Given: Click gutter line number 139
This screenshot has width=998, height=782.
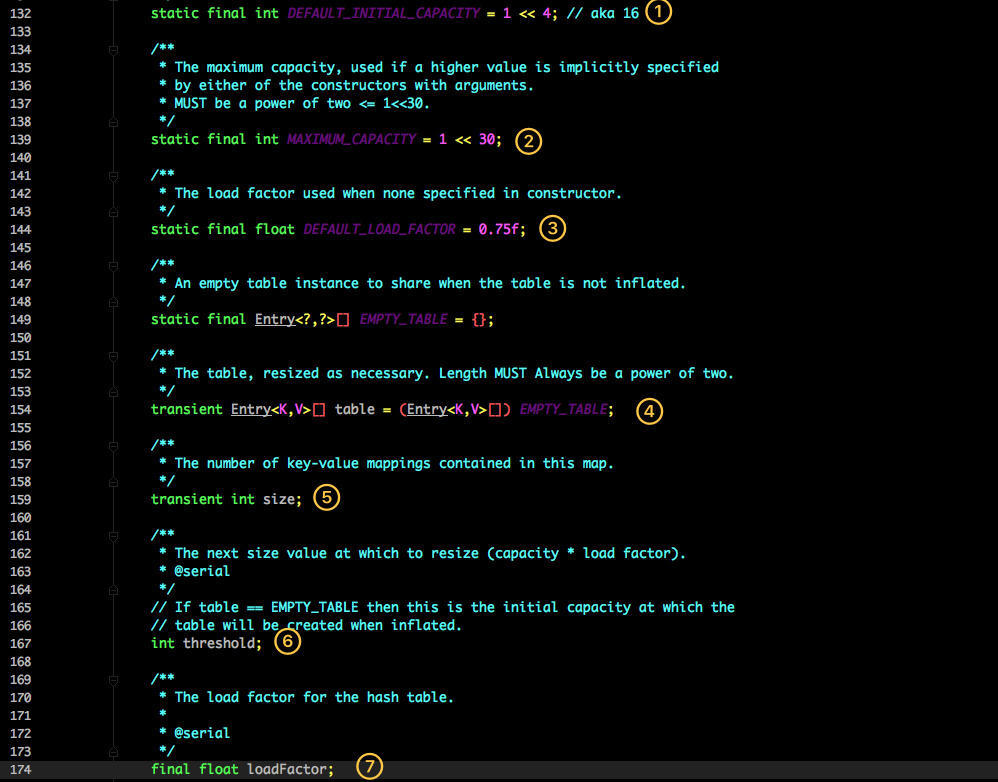Looking at the screenshot, I should pyautogui.click(x=20, y=139).
